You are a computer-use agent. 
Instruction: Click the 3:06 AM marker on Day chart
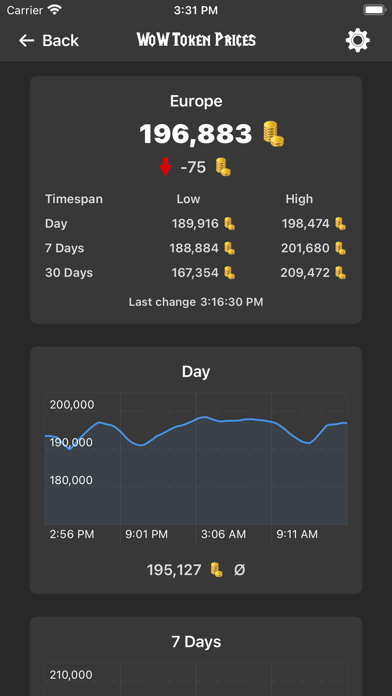(223, 534)
